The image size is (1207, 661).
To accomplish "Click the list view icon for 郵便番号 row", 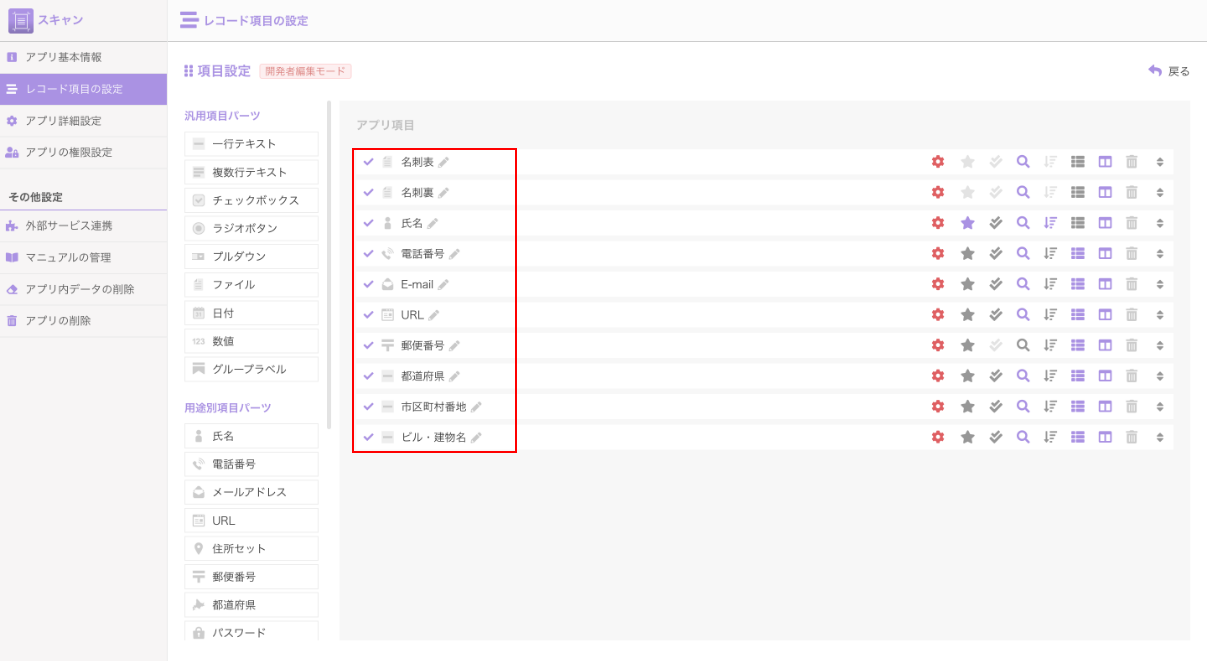I will click(1077, 345).
